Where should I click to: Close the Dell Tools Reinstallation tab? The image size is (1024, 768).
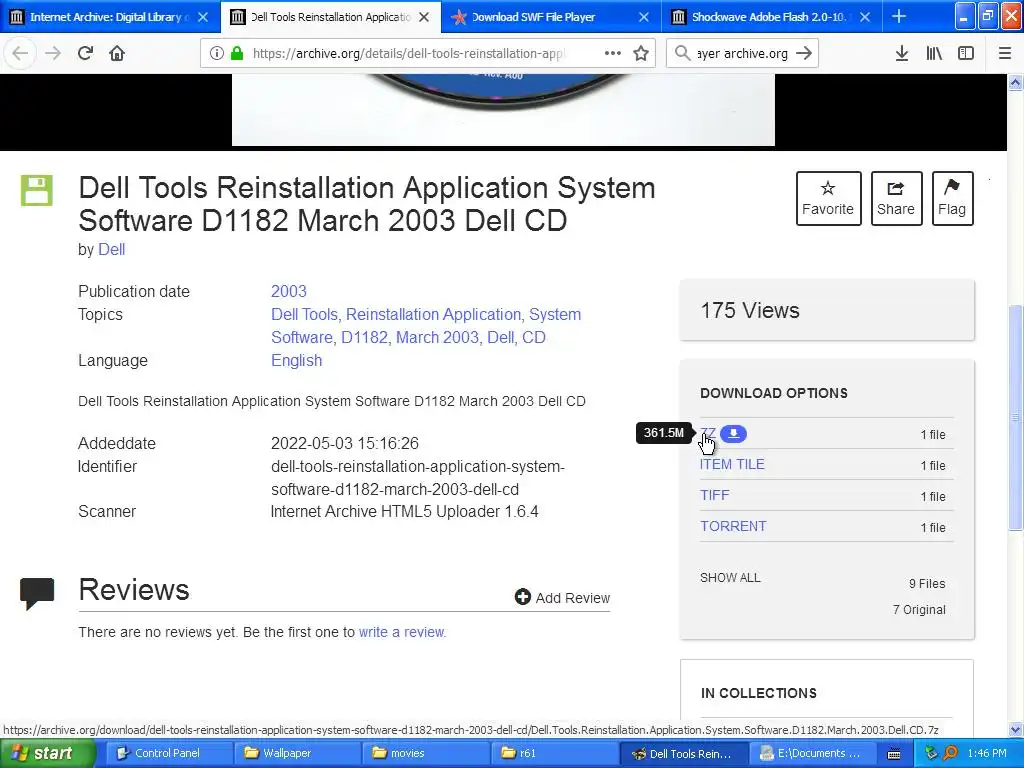click(424, 17)
